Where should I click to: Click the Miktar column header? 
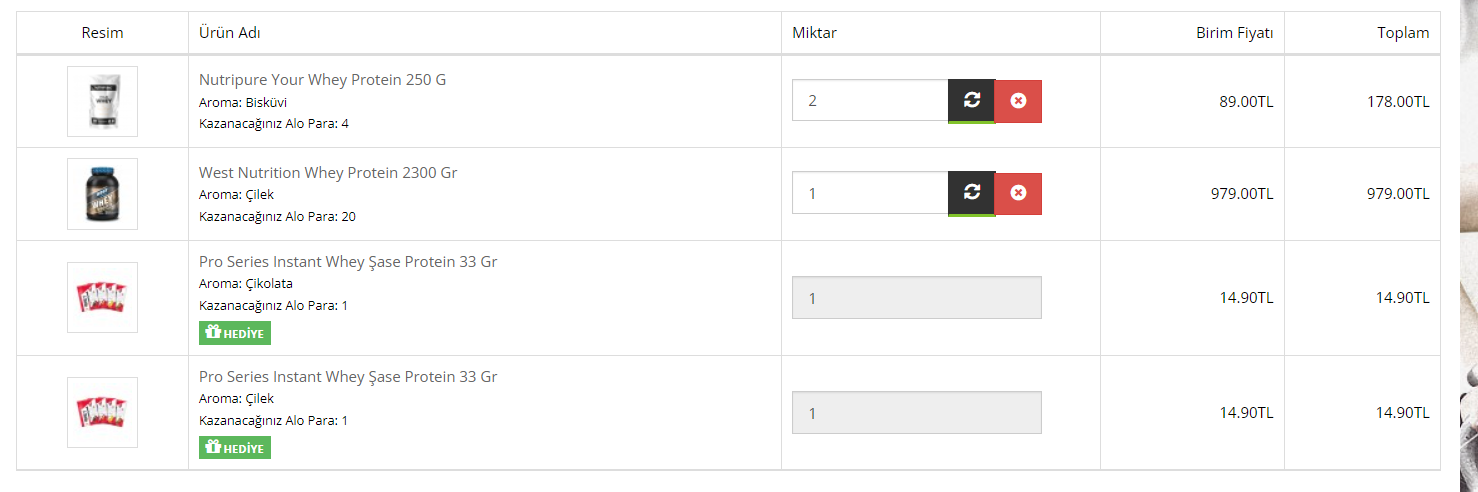click(x=814, y=33)
